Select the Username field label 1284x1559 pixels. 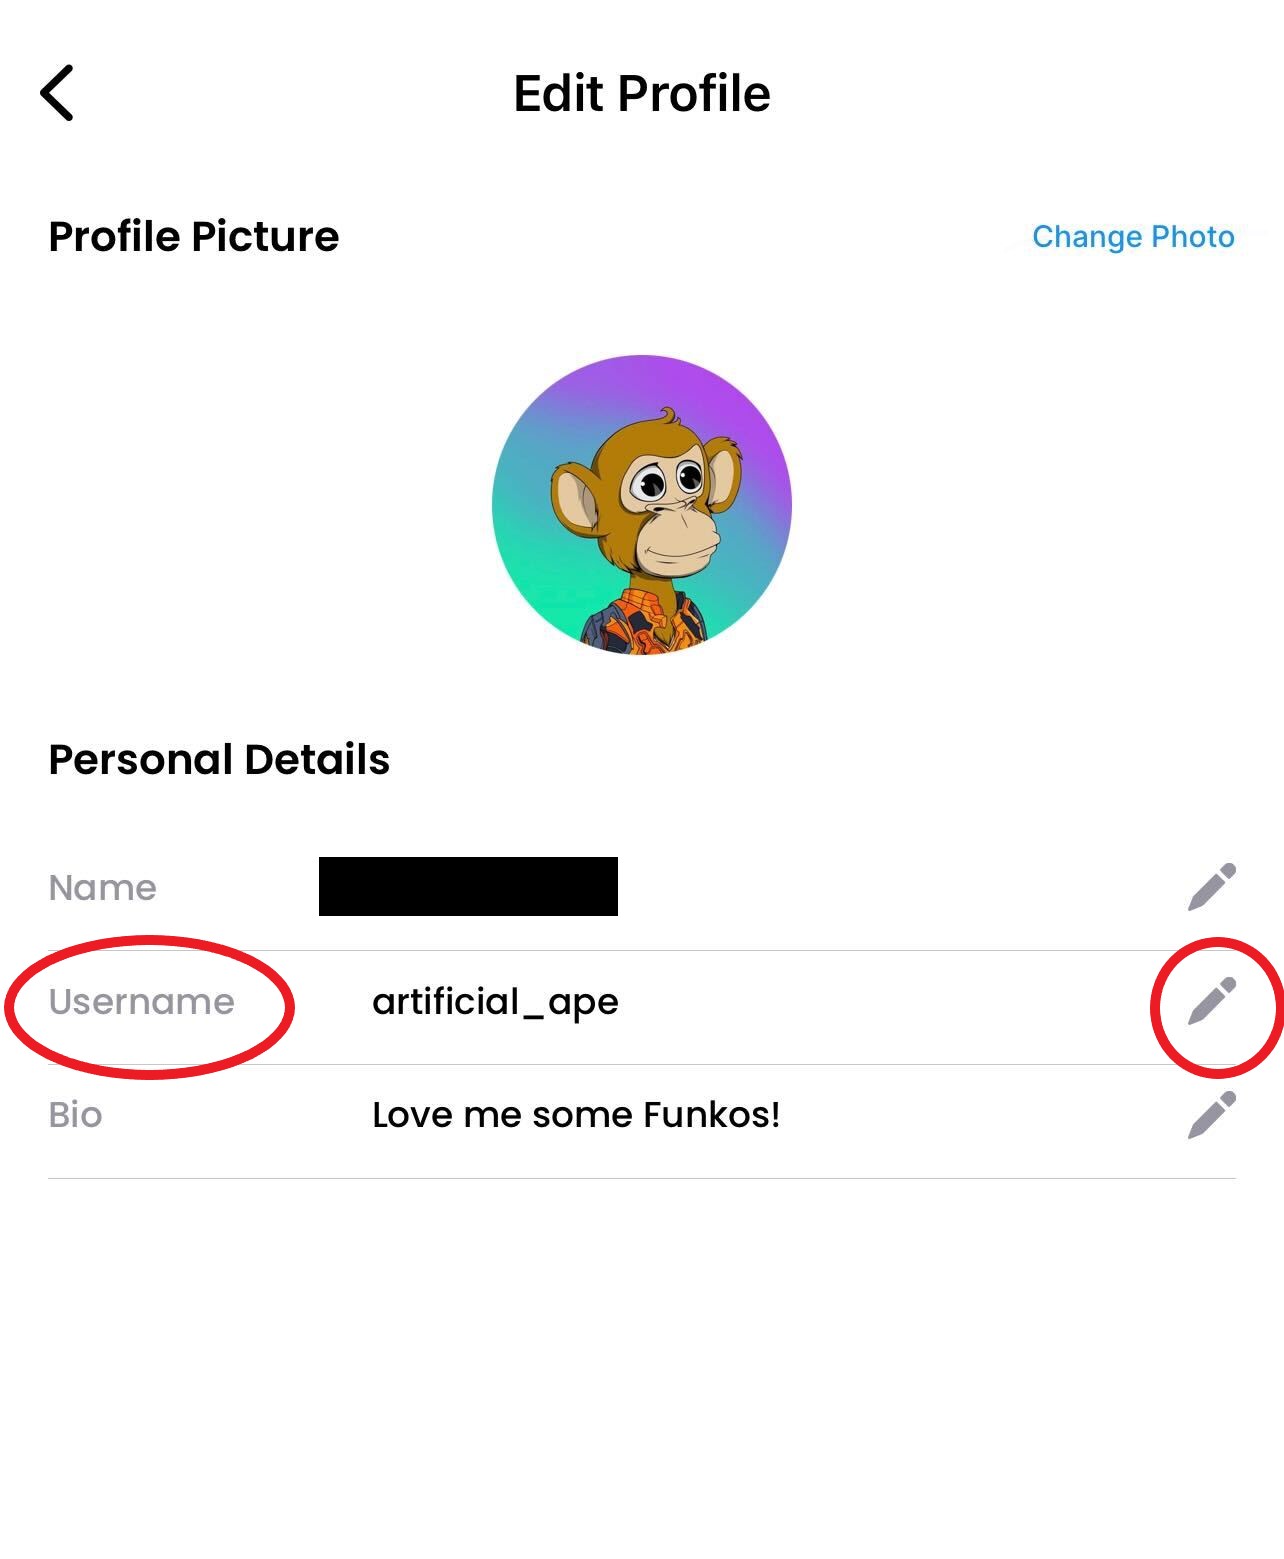pyautogui.click(x=141, y=1002)
